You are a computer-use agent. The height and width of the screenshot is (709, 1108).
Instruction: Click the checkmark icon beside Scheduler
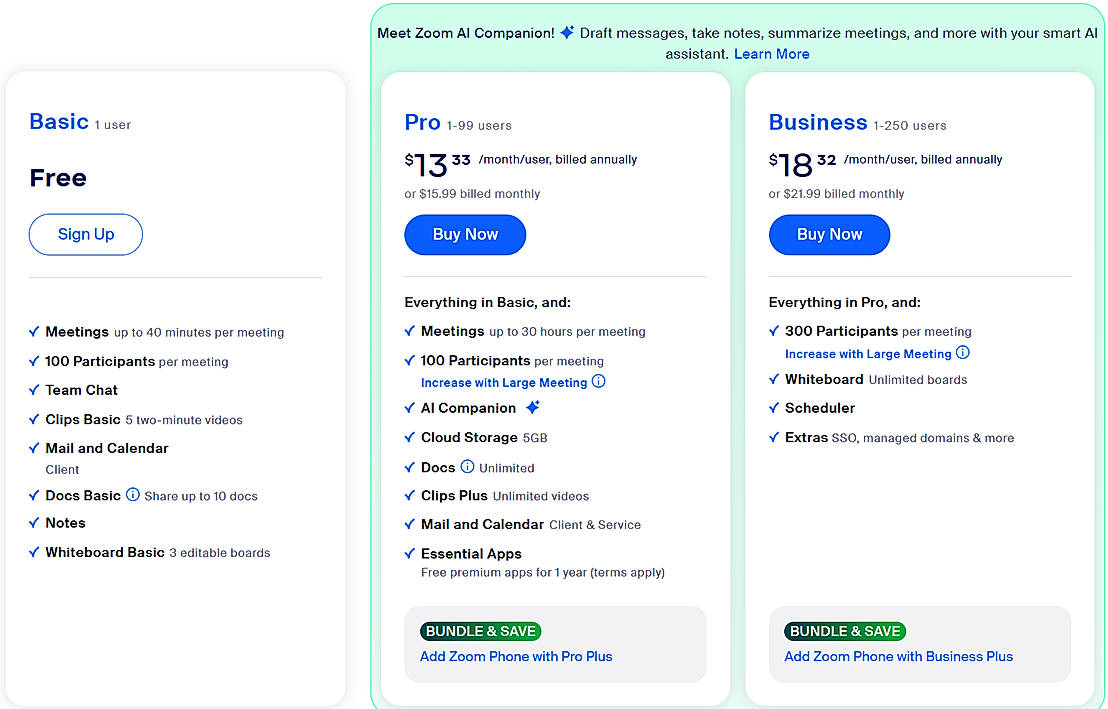coord(774,408)
